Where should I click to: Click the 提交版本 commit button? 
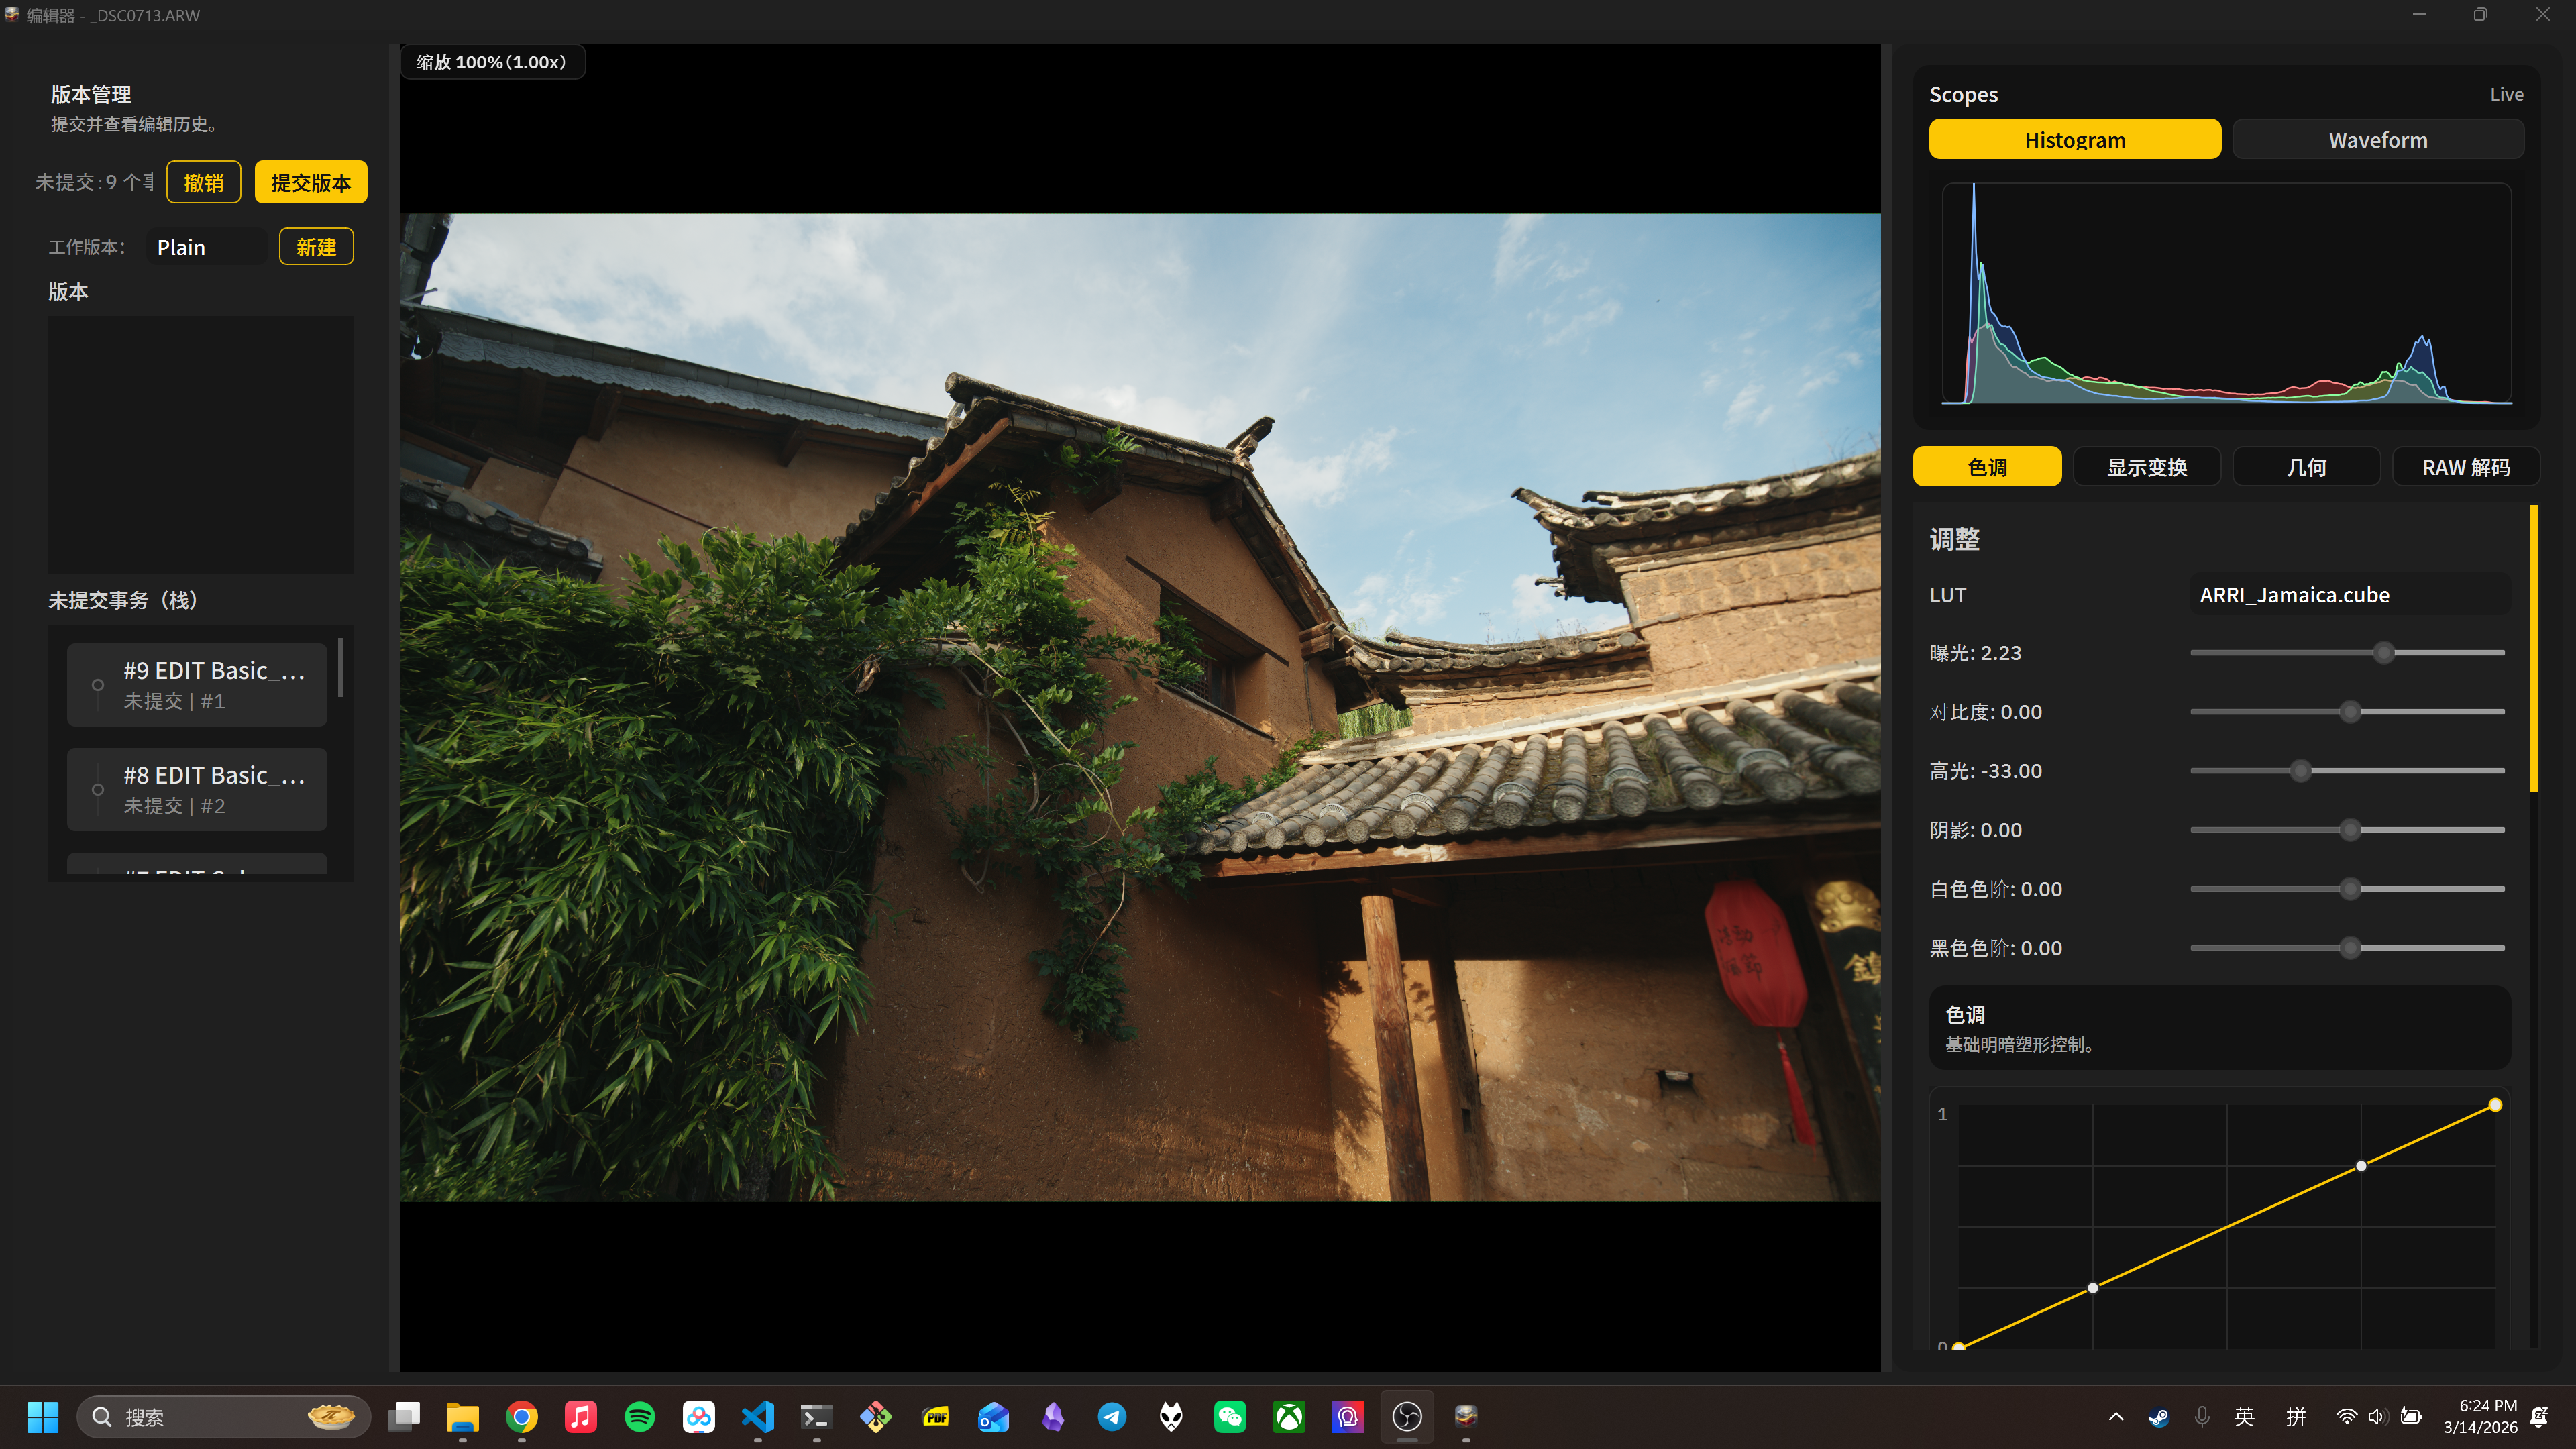pos(310,182)
